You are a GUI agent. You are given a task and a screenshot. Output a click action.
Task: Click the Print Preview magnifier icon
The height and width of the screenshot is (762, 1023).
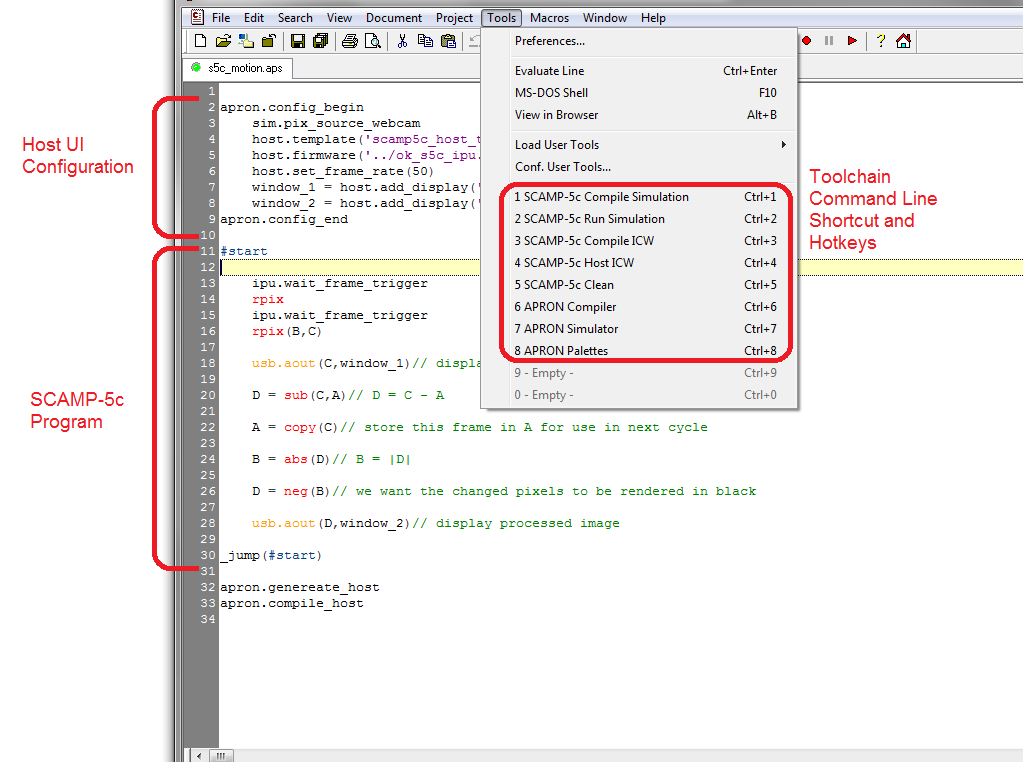coord(373,41)
